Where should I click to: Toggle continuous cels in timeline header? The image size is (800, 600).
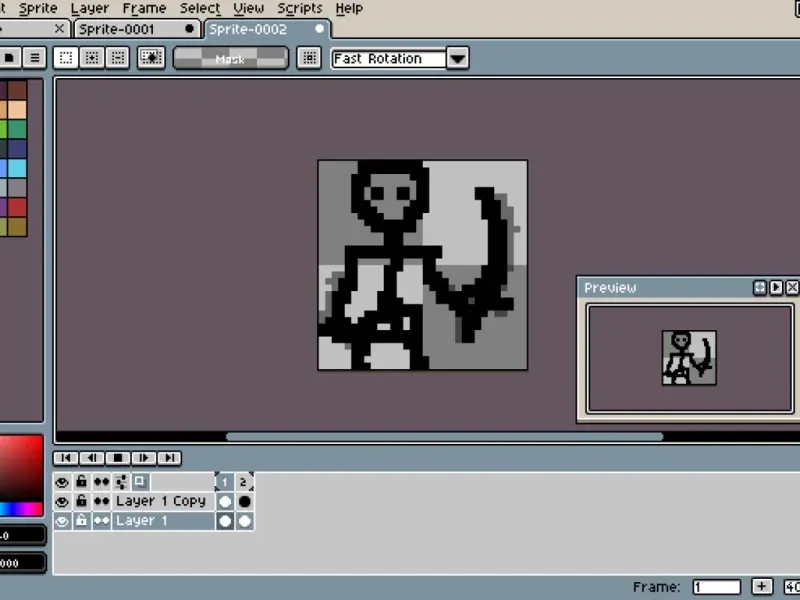101,482
